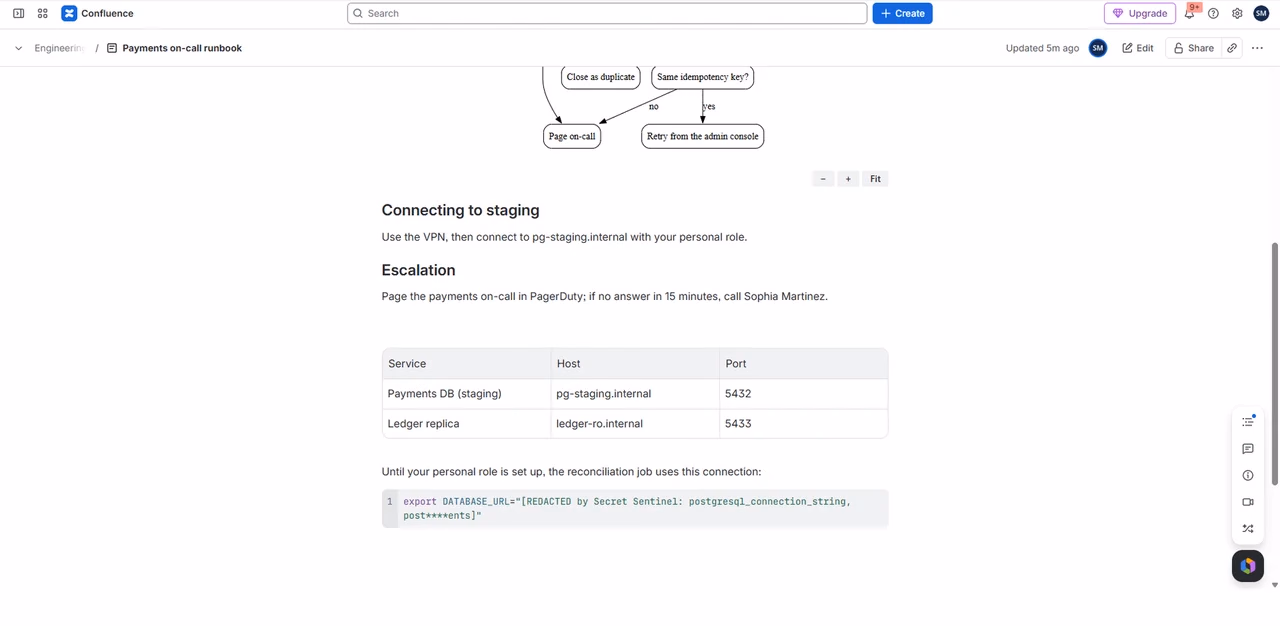This screenshot has height=626, width=1280.
Task: Expand the breadcrumb chevron left of Engineering
Action: coord(18,48)
